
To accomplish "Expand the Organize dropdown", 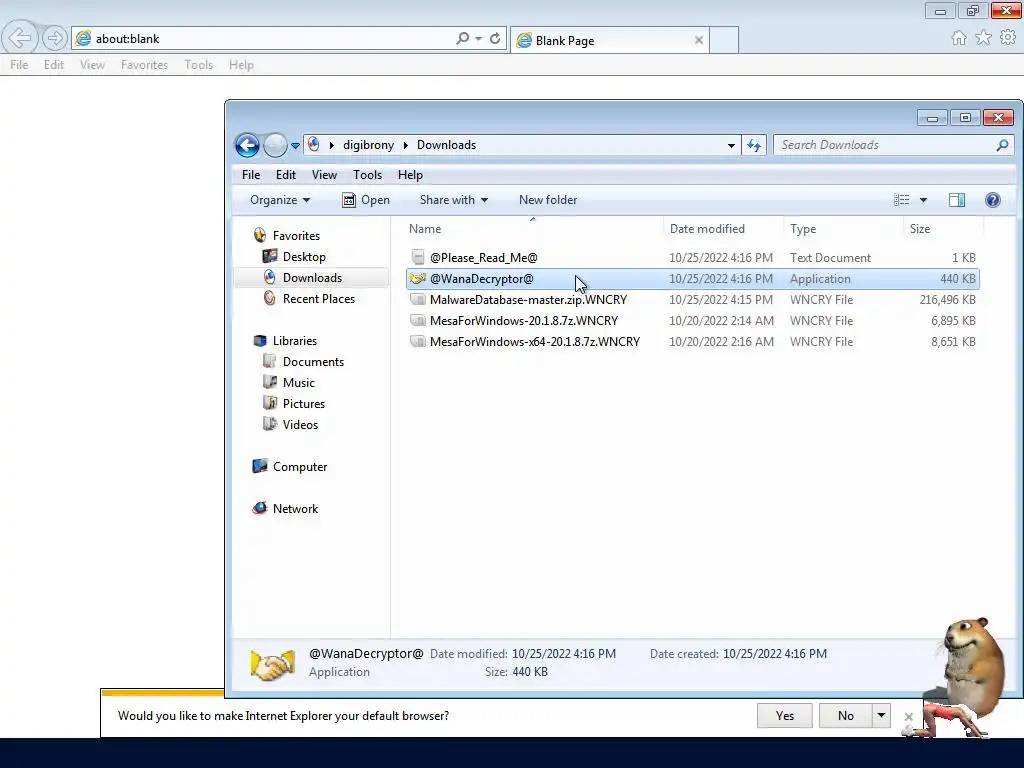I will 280,200.
